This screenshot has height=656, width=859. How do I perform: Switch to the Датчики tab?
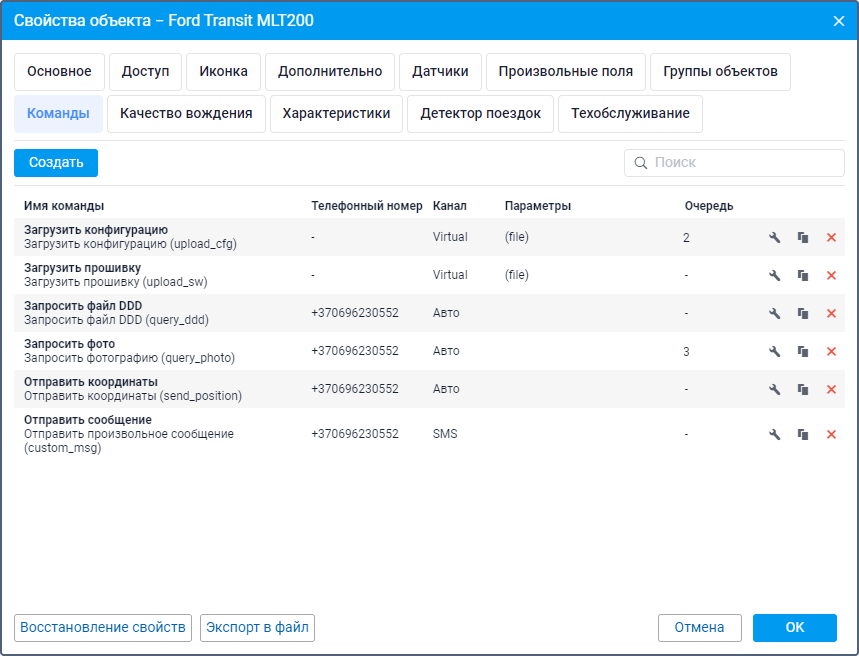coord(440,72)
